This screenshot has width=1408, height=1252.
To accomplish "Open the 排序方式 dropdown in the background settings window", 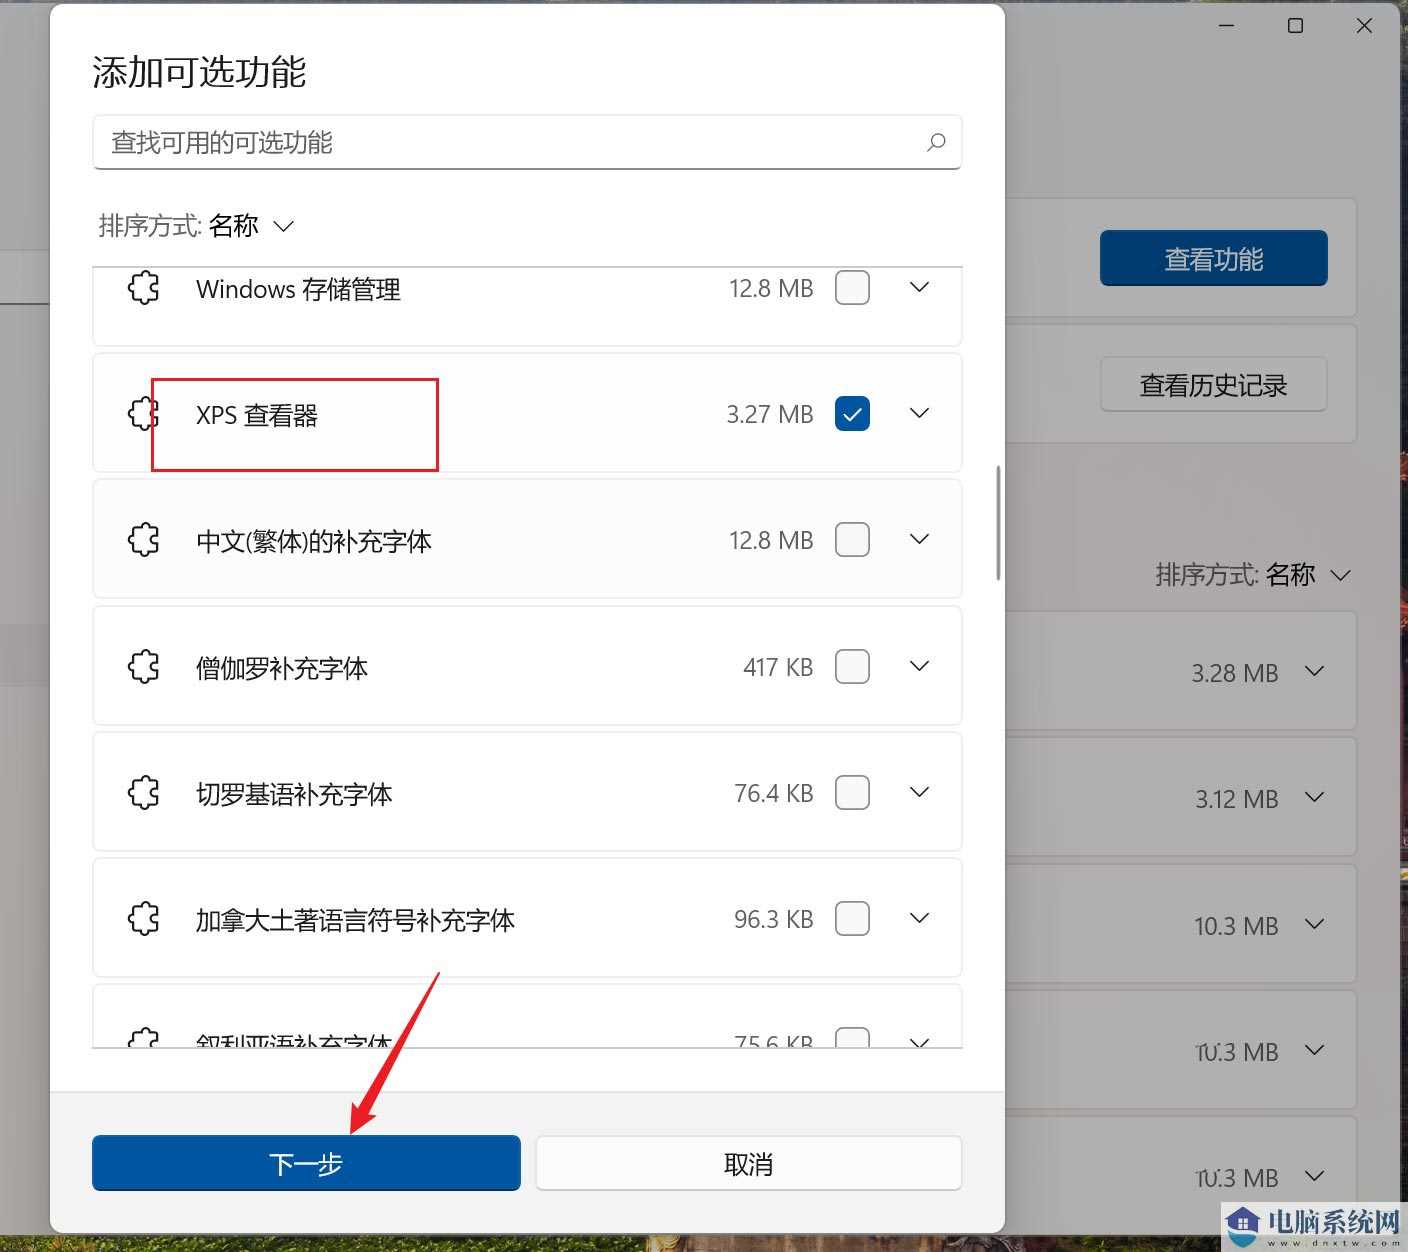I will pos(1254,575).
